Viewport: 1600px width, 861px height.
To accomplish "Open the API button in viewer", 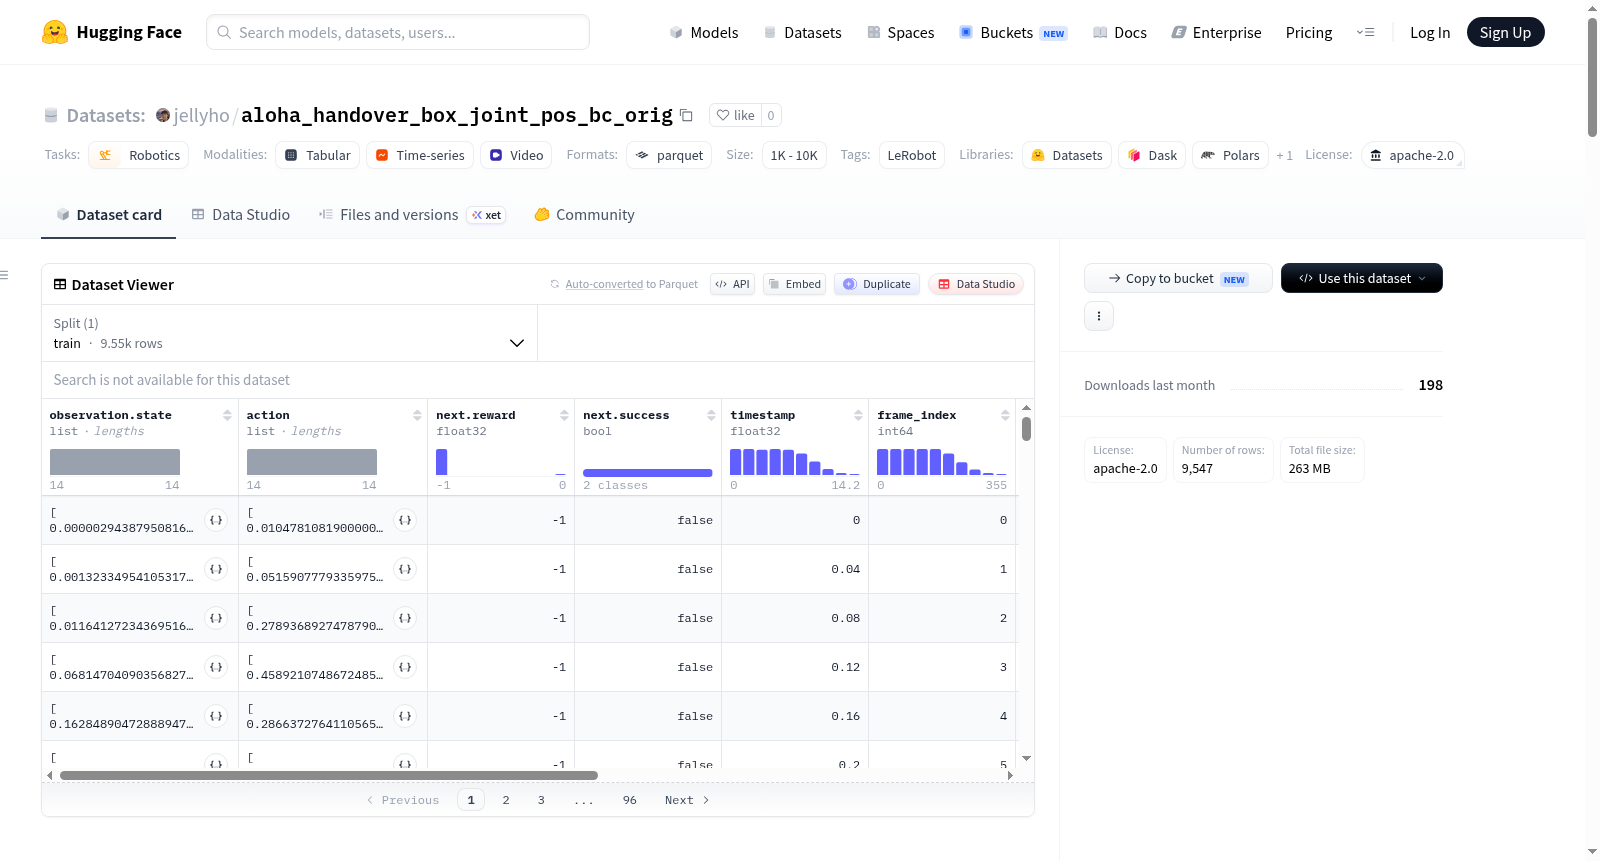I will point(732,284).
